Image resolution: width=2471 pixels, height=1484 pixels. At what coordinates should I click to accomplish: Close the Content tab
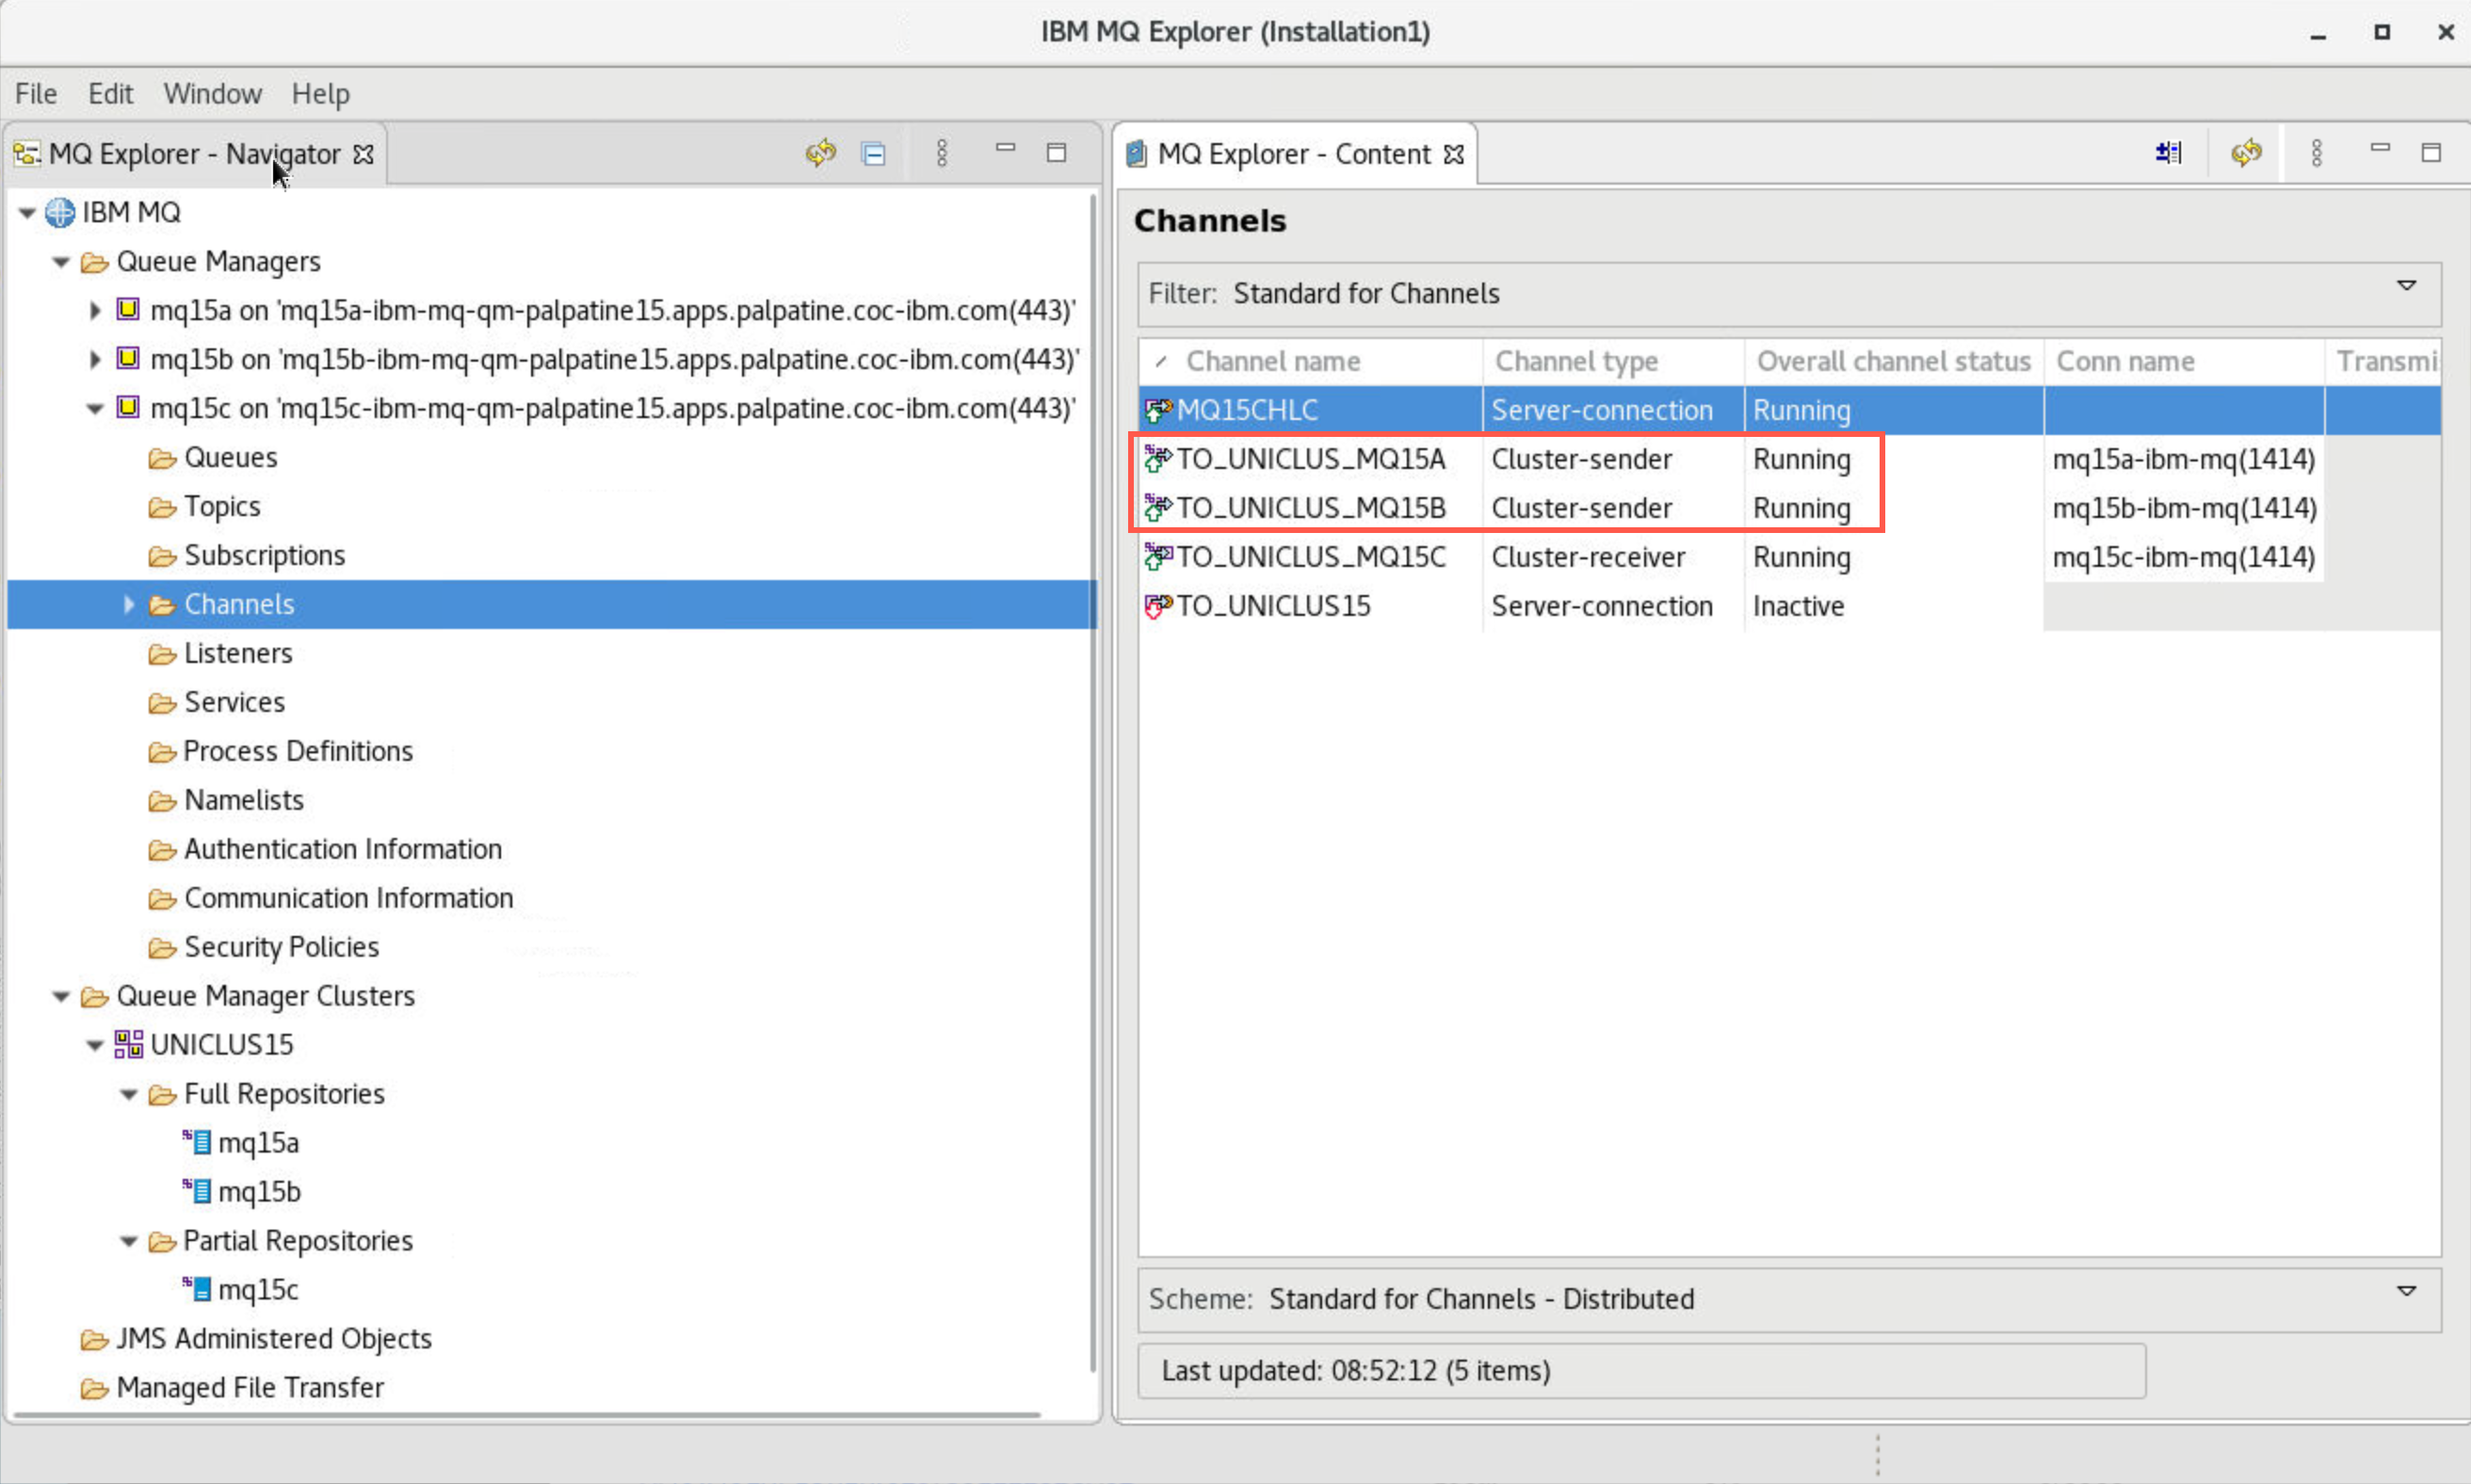click(1455, 154)
